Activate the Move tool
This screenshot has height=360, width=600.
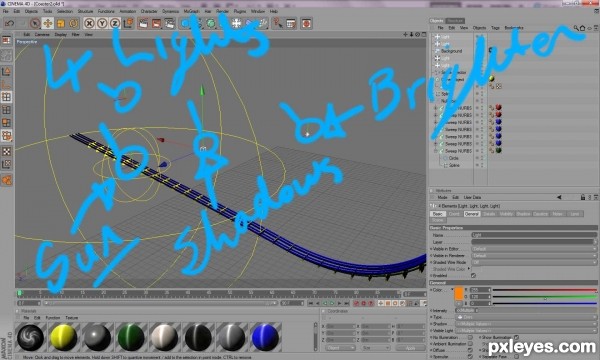(x=48, y=23)
